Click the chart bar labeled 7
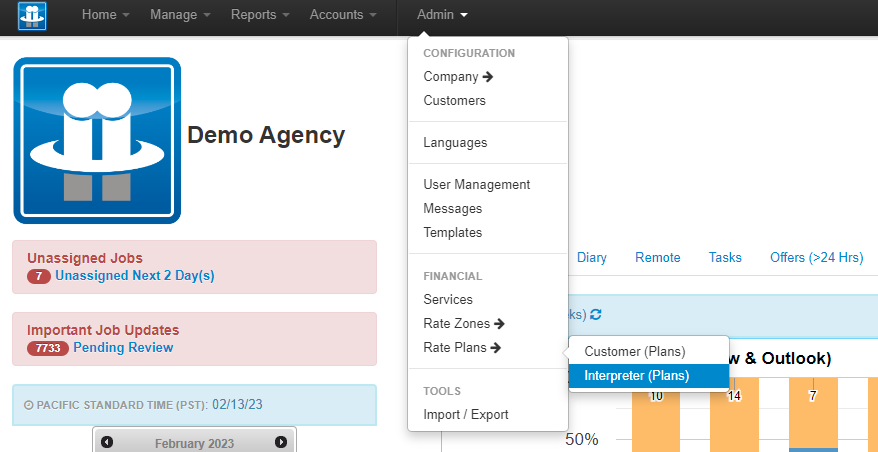The height and width of the screenshot is (452, 878). [x=813, y=412]
